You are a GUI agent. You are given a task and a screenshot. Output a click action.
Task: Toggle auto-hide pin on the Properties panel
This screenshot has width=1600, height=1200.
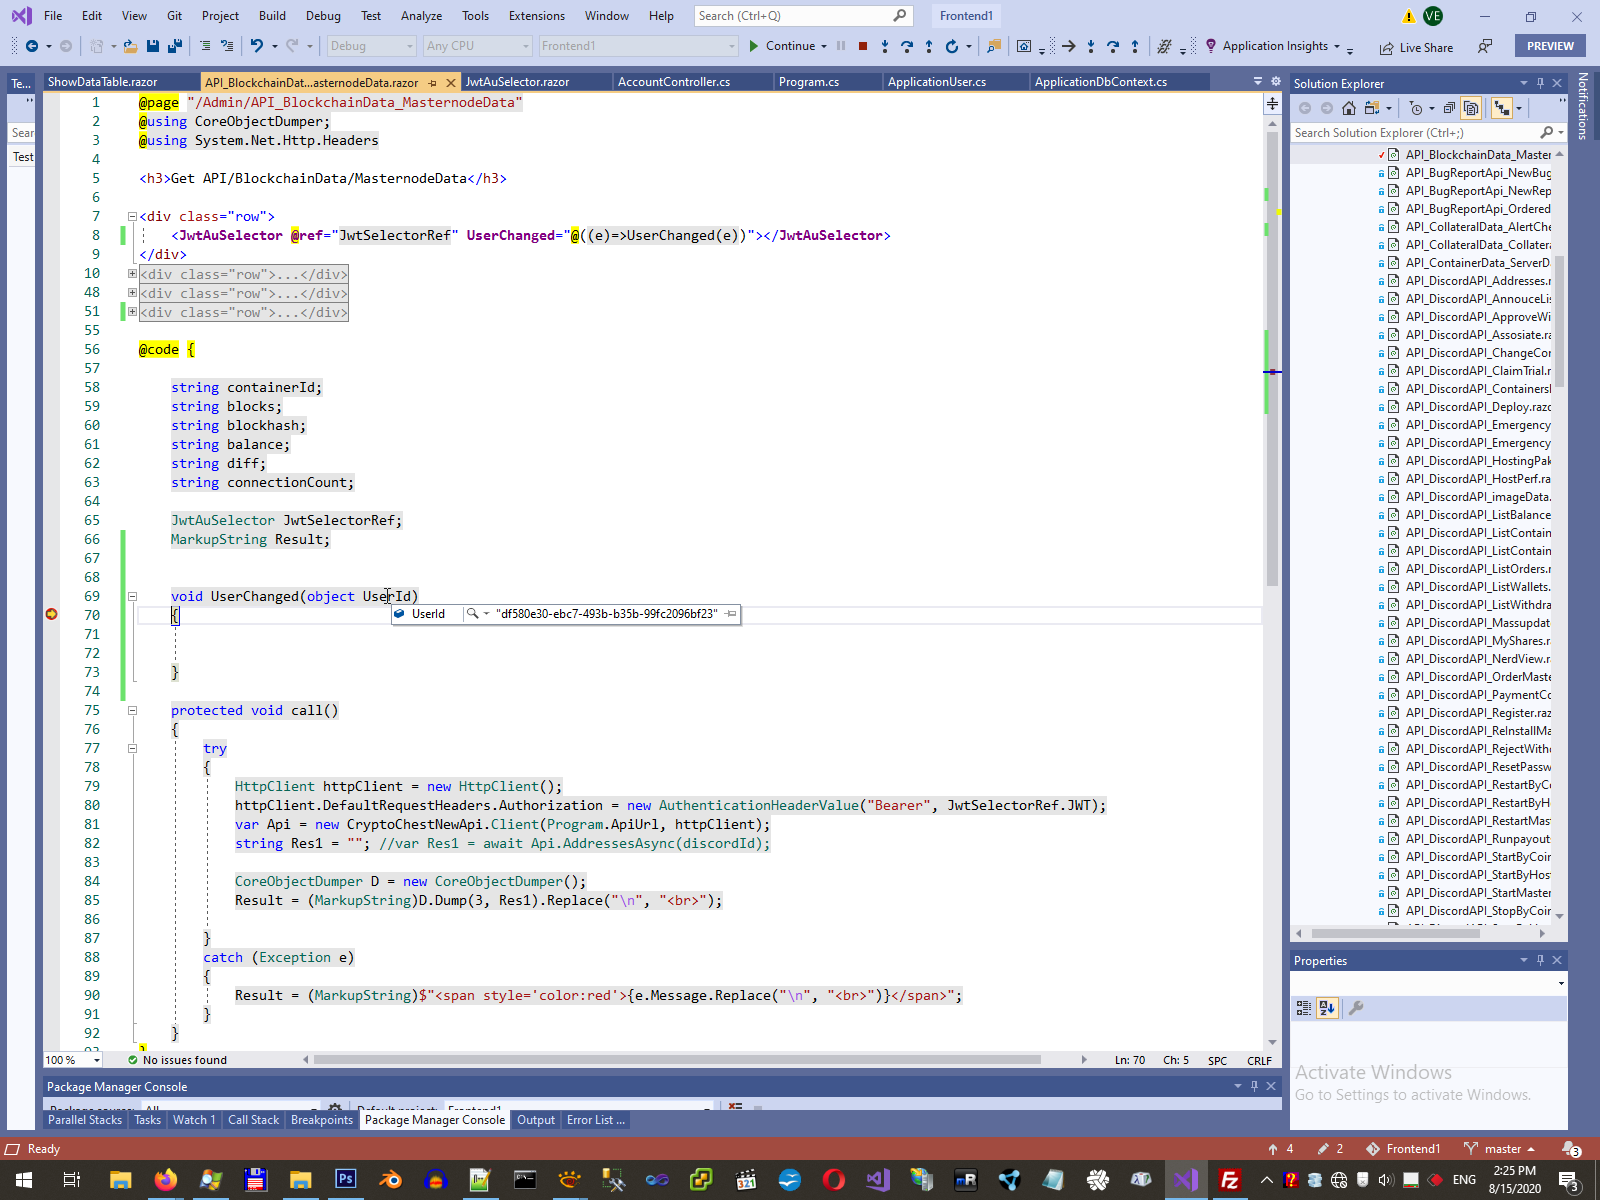(1541, 960)
